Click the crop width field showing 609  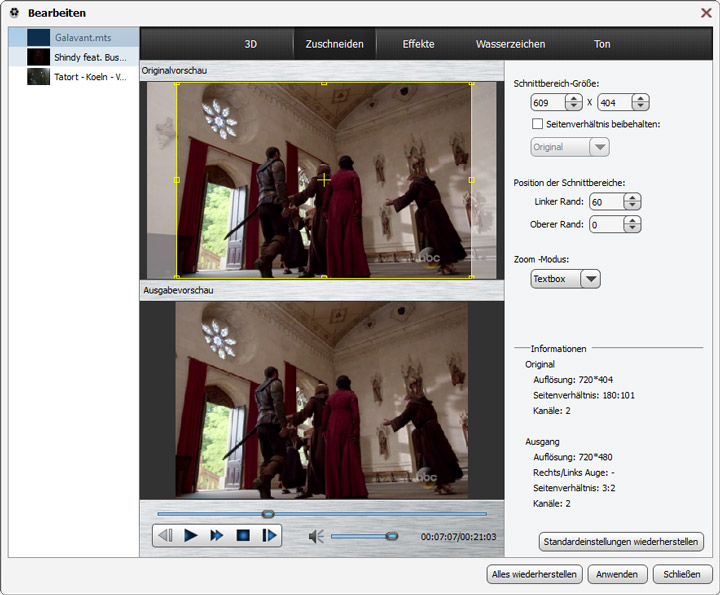[x=548, y=103]
